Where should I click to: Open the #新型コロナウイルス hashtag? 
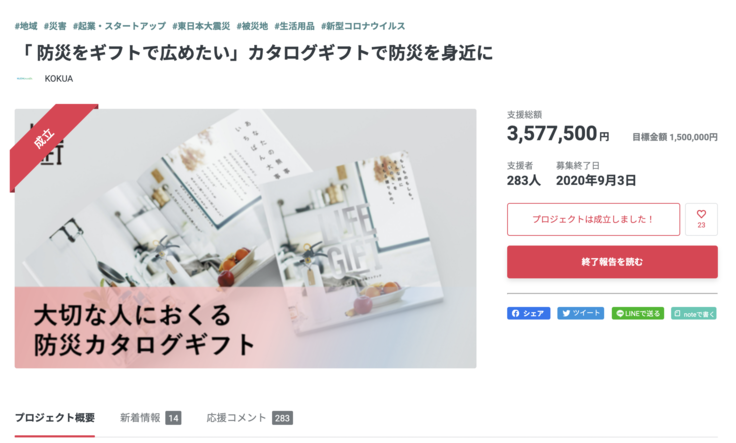[363, 26]
